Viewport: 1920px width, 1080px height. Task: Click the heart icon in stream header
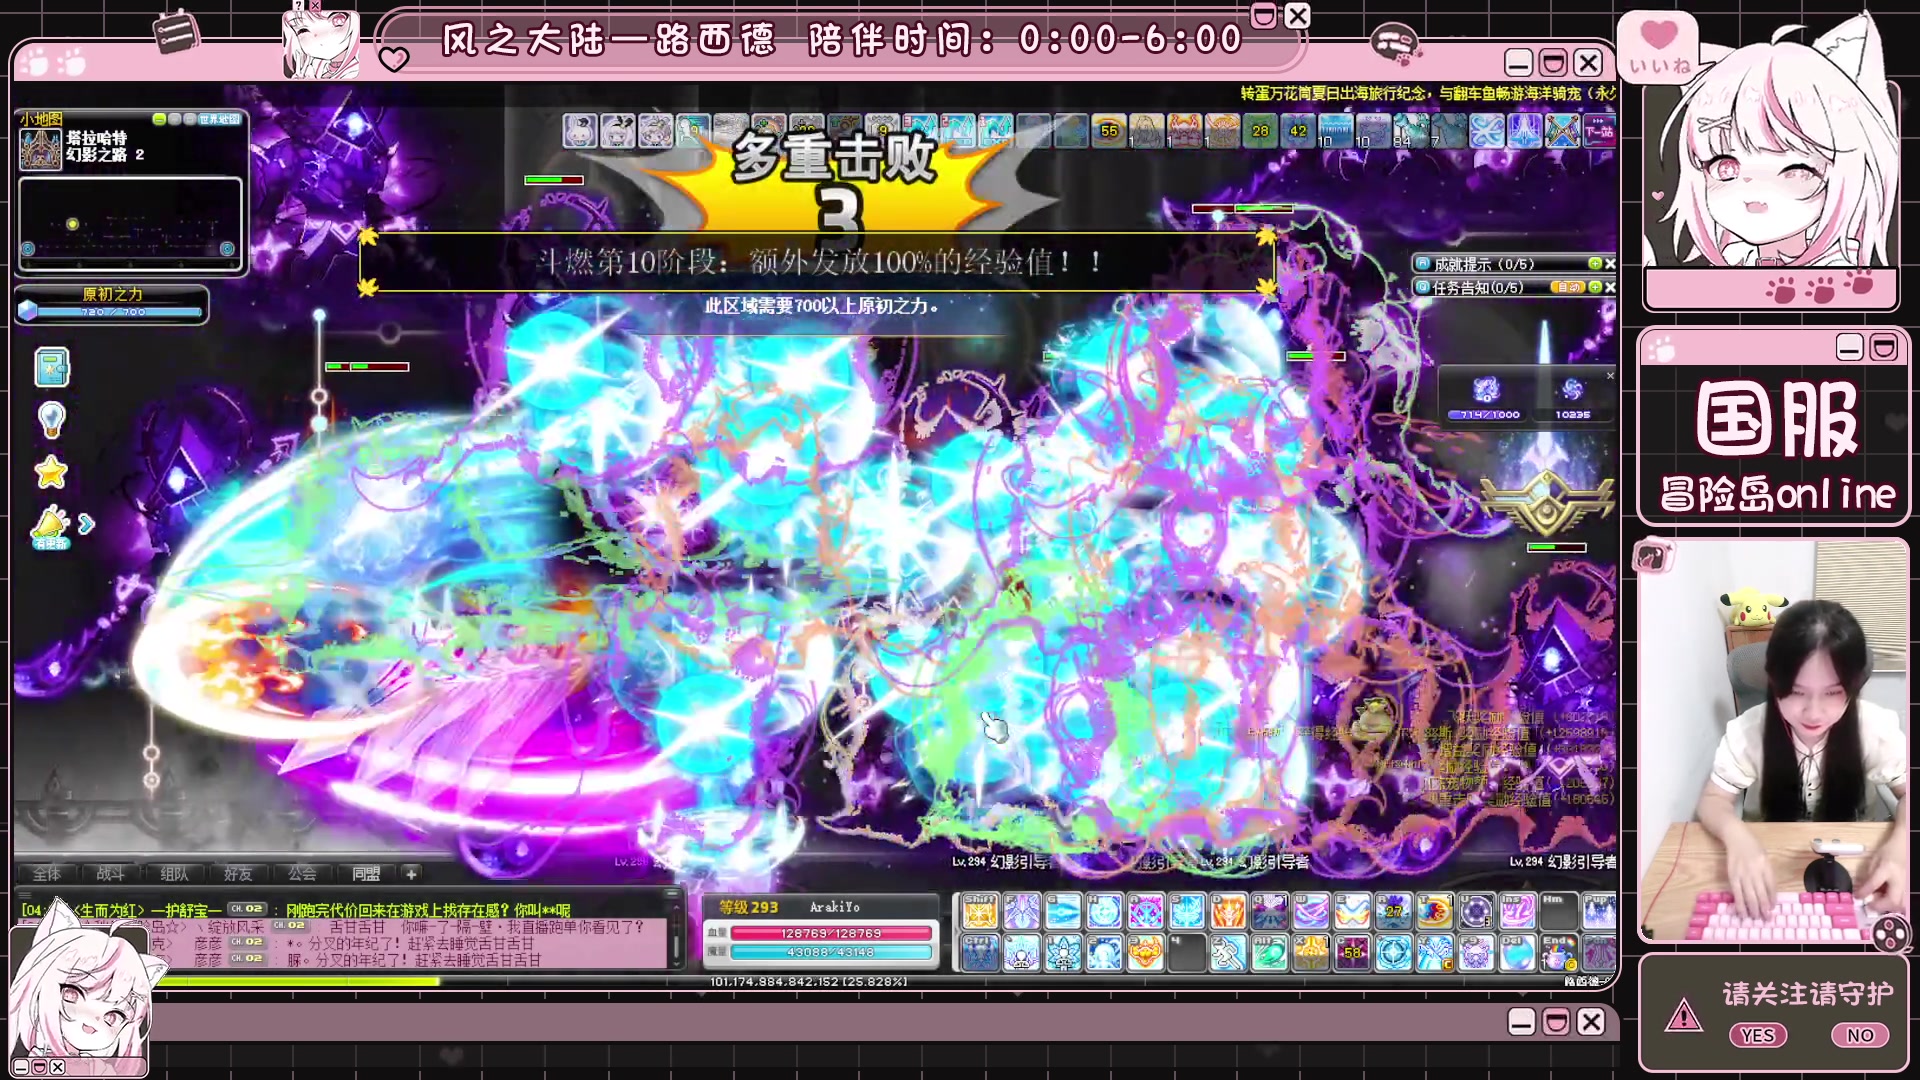(x=394, y=59)
